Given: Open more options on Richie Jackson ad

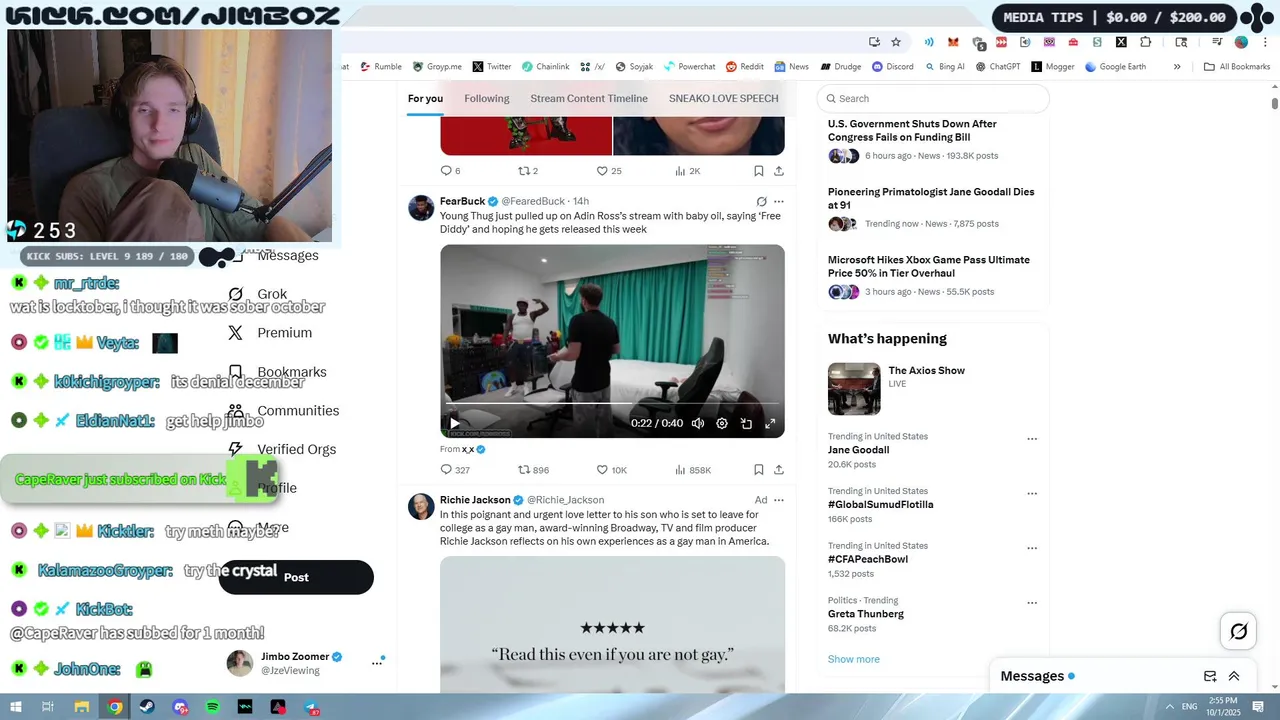Looking at the screenshot, I should (x=779, y=500).
